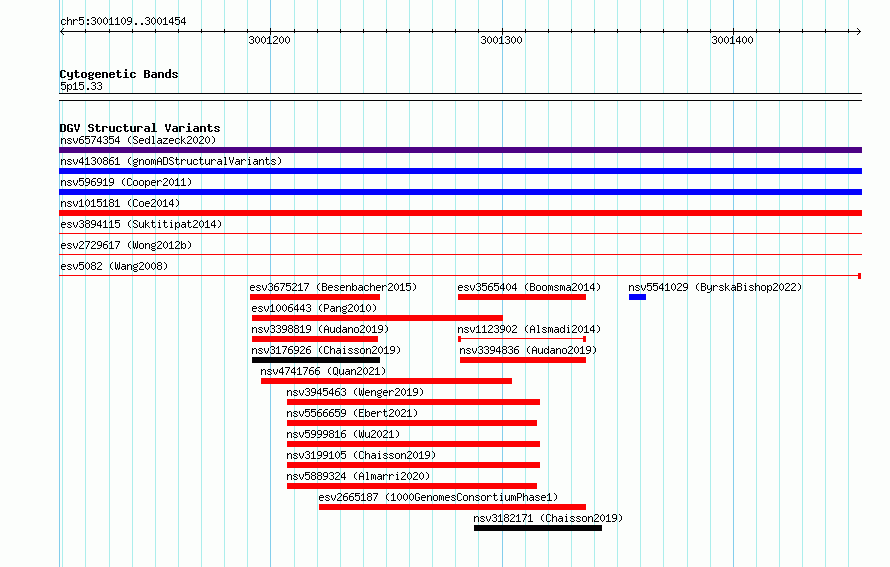Open nsv5999816 (Wu2021) label
890x567 pixels.
(x=343, y=434)
